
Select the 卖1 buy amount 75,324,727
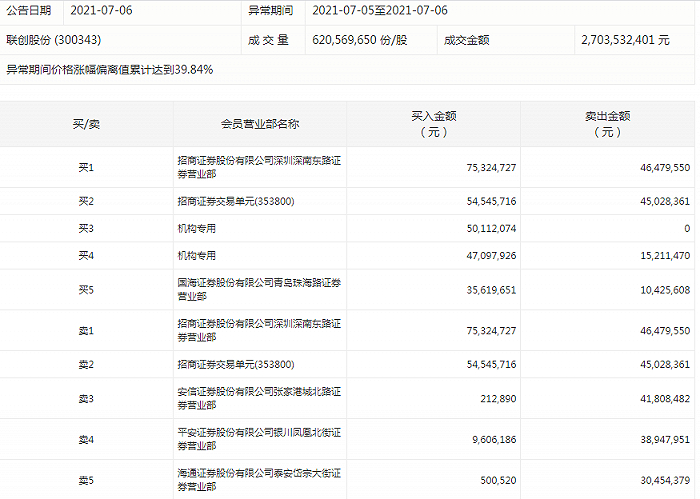coord(491,331)
